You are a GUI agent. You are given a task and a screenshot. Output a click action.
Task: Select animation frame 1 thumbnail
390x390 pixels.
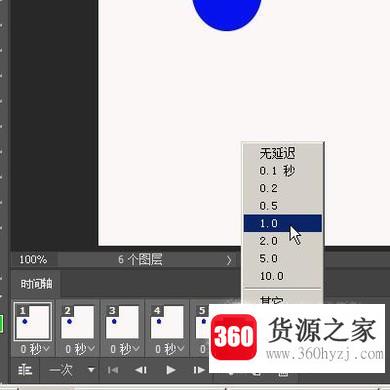(33, 322)
